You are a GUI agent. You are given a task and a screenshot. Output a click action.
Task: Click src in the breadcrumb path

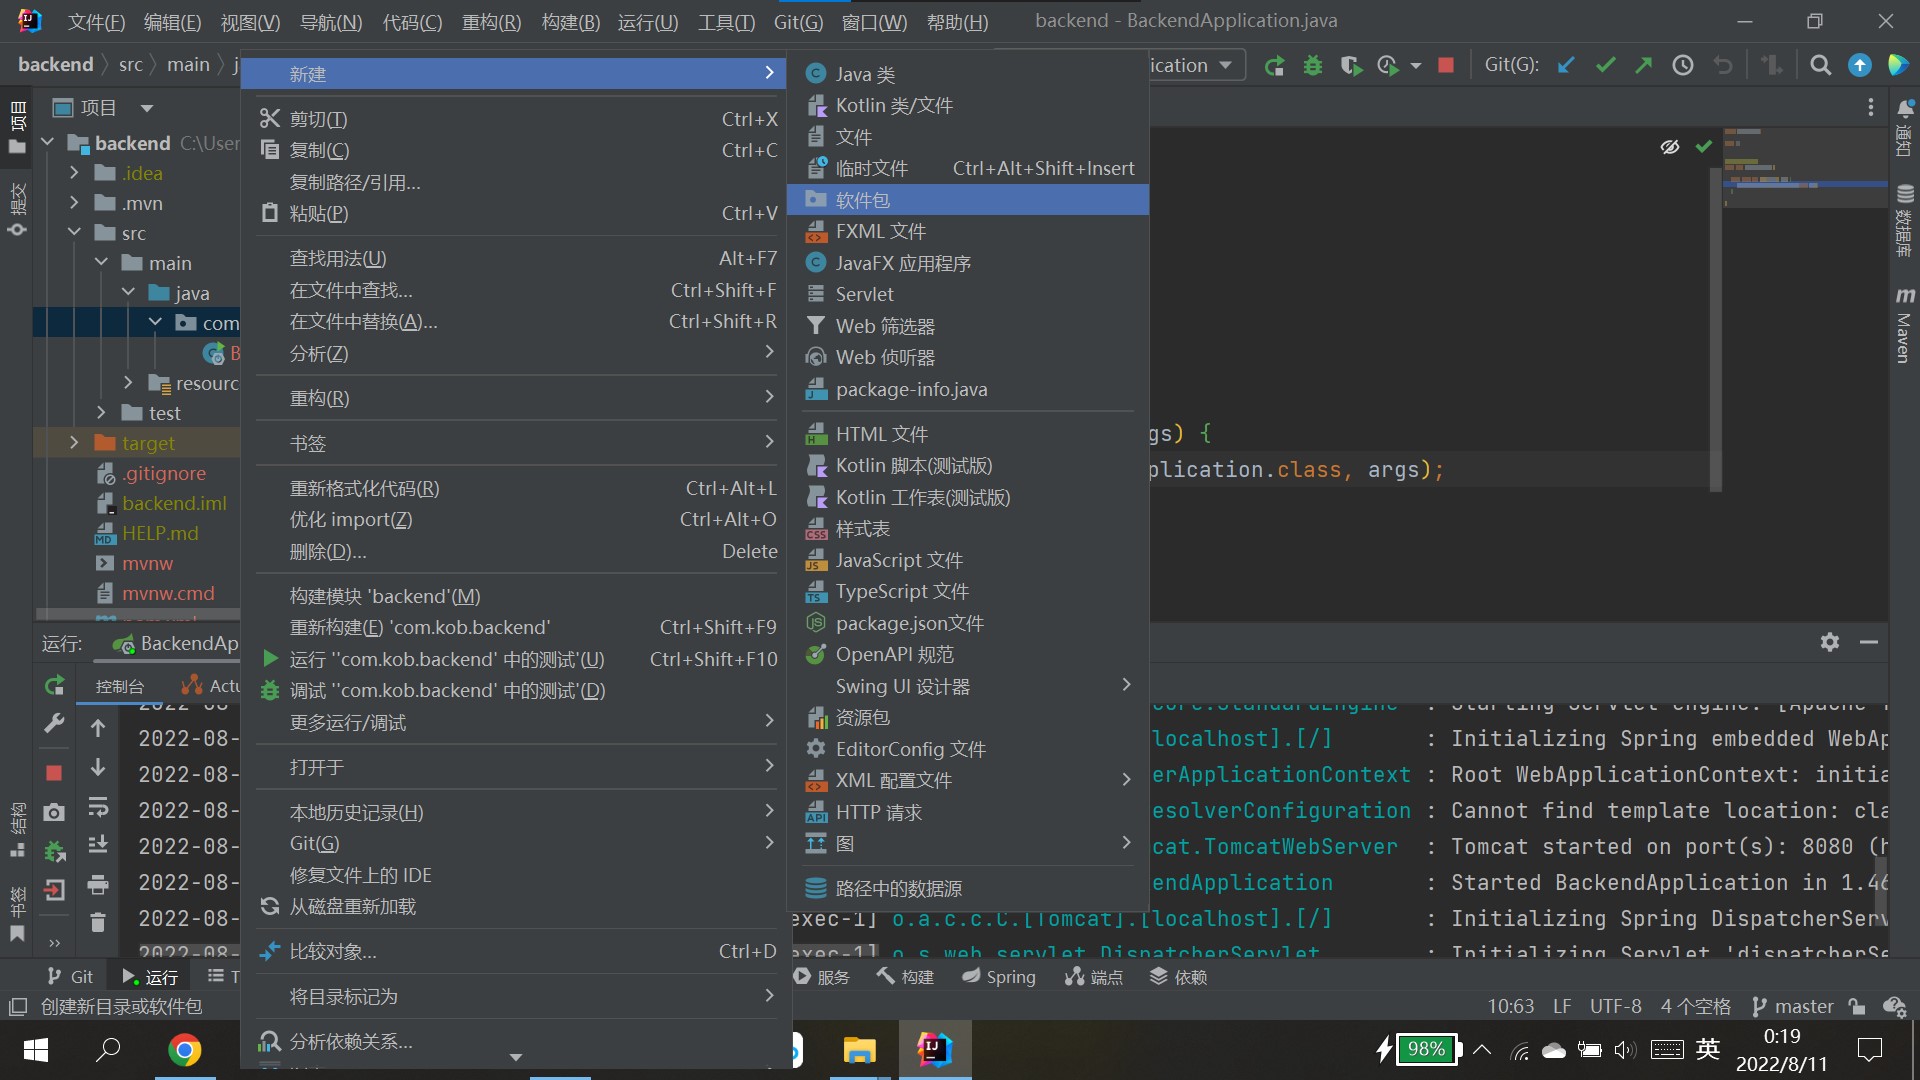pyautogui.click(x=131, y=65)
